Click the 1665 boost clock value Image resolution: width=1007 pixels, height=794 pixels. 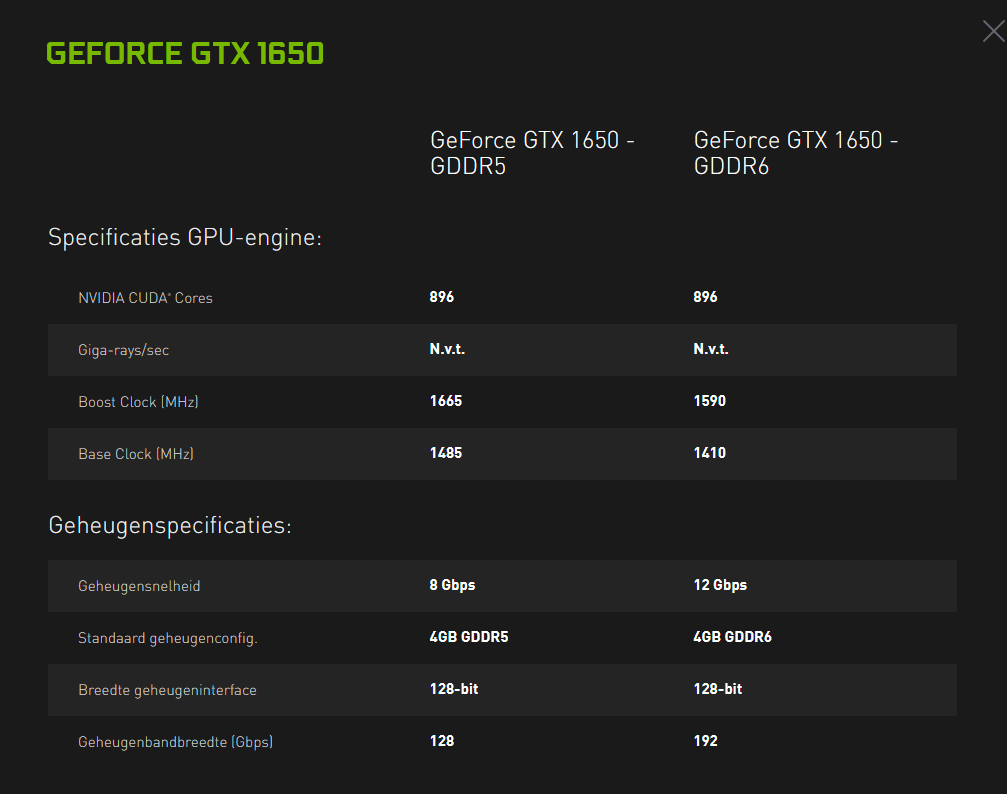[x=446, y=401]
